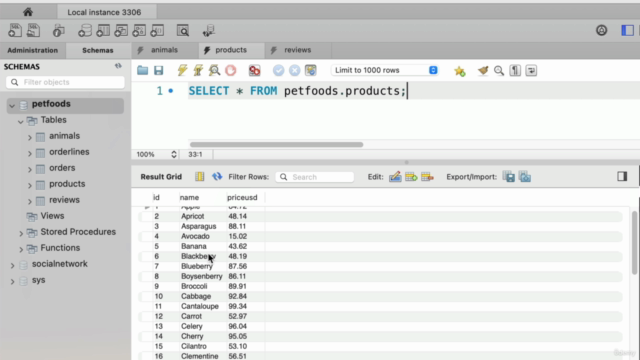Click the Filter objects search field
The image size is (640, 360).
tap(65, 82)
